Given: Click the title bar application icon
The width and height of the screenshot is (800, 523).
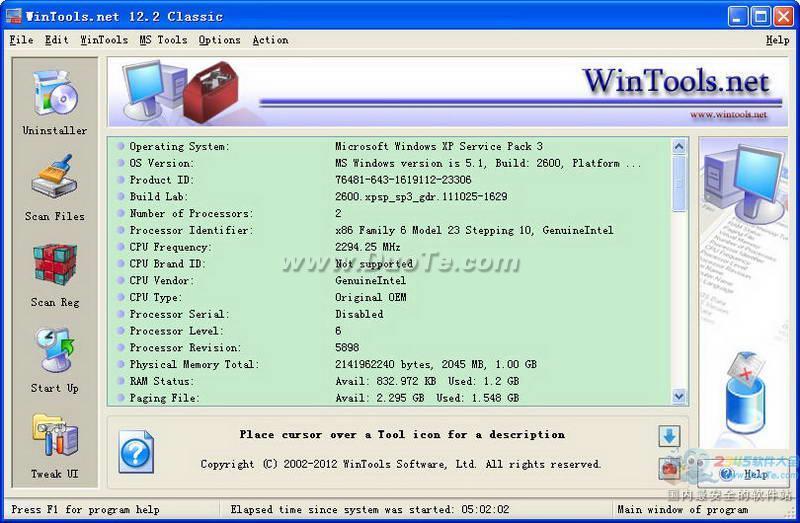Looking at the screenshot, I should pos(13,16).
